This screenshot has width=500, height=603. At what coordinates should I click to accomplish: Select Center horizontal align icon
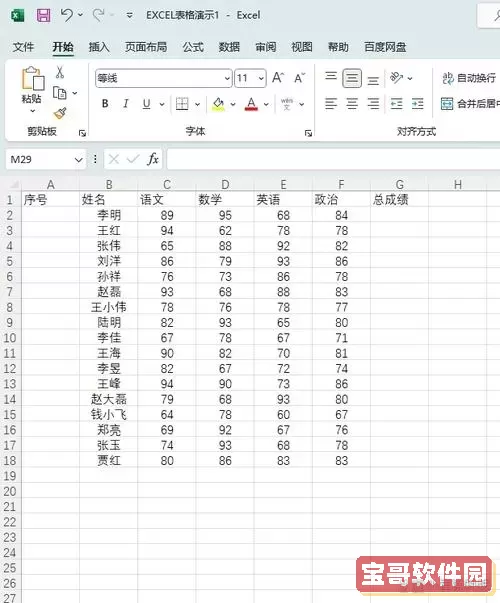click(x=352, y=104)
